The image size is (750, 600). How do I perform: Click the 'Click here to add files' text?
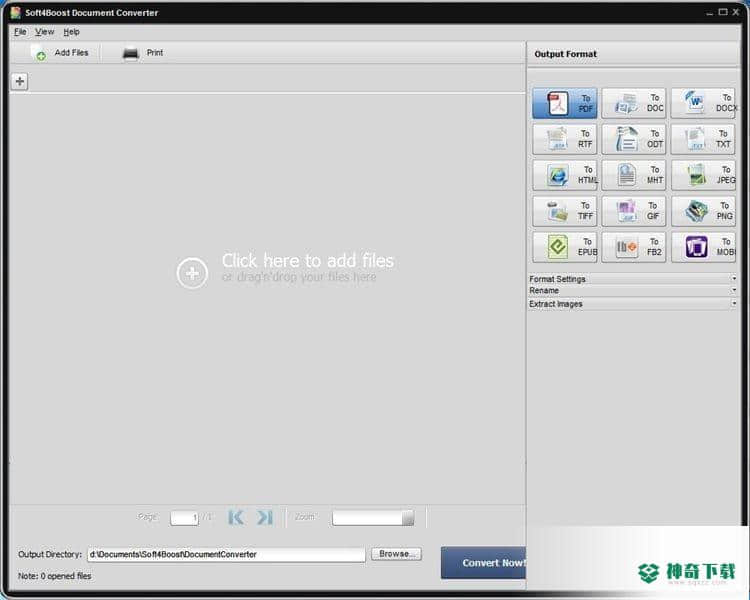tap(308, 261)
